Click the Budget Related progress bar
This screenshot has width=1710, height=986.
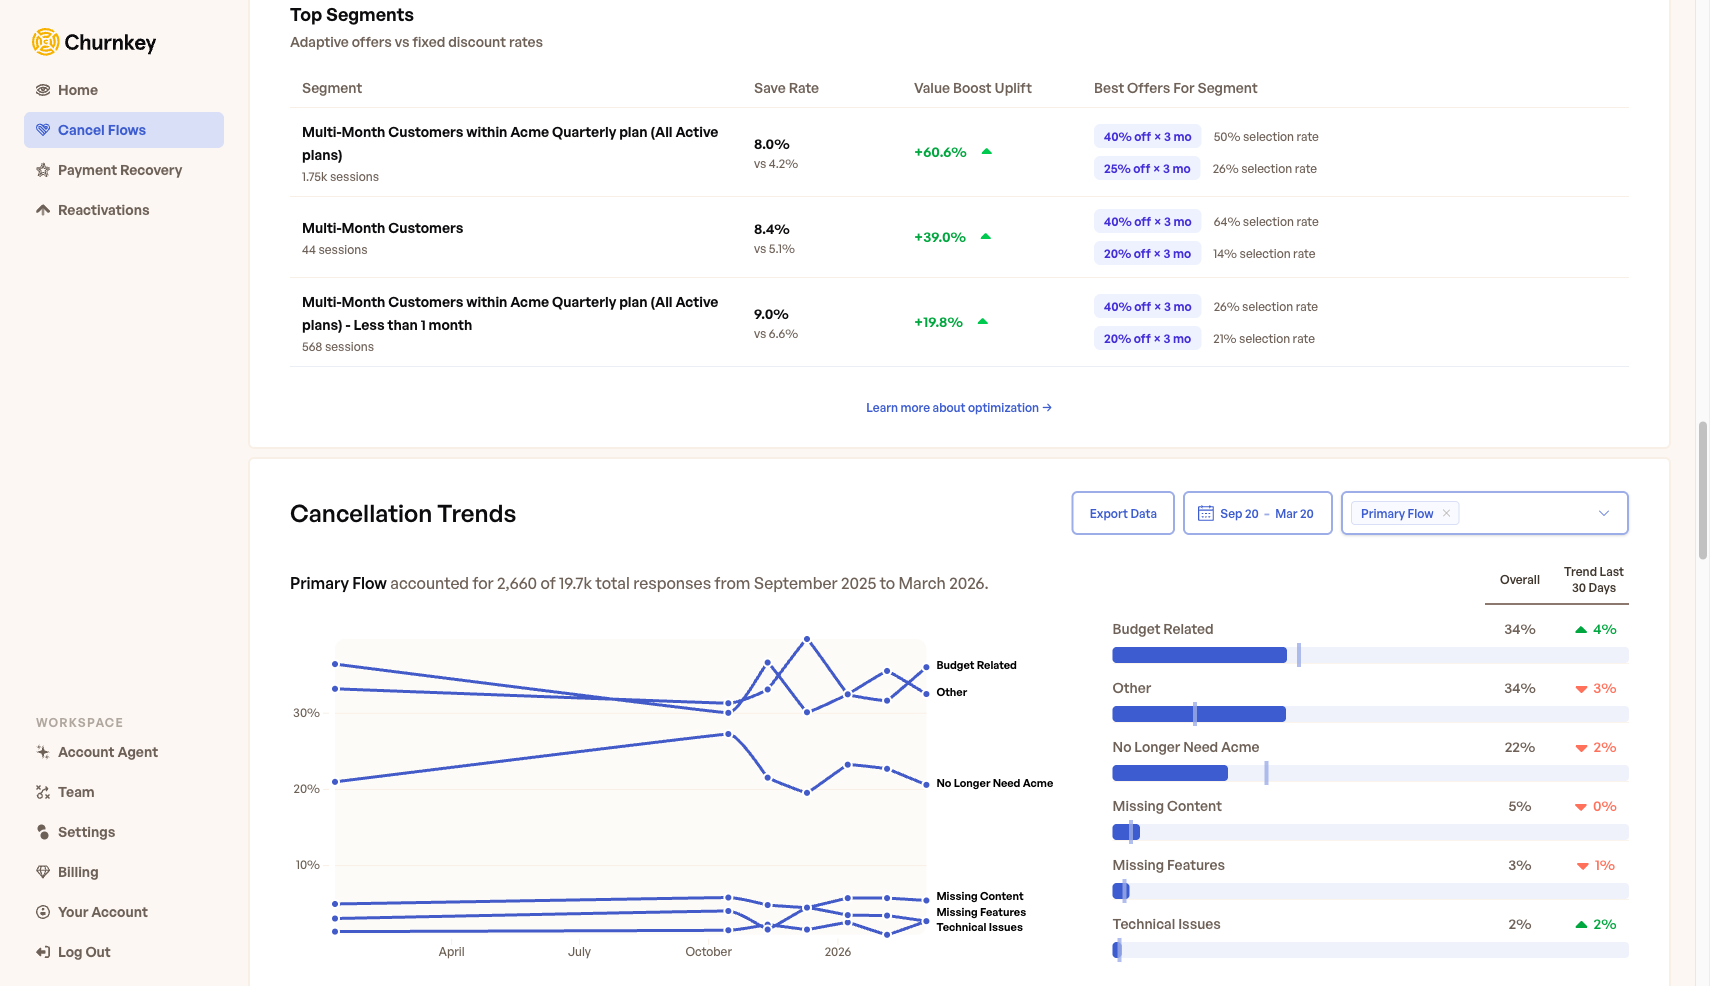pyautogui.click(x=1369, y=655)
